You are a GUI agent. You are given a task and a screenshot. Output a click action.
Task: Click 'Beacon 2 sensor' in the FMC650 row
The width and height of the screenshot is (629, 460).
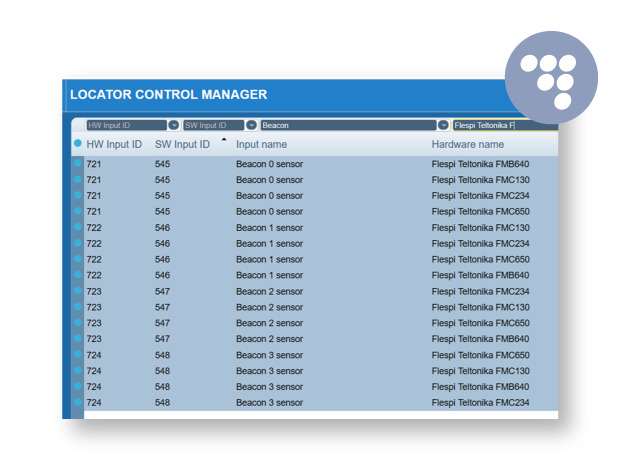point(270,323)
